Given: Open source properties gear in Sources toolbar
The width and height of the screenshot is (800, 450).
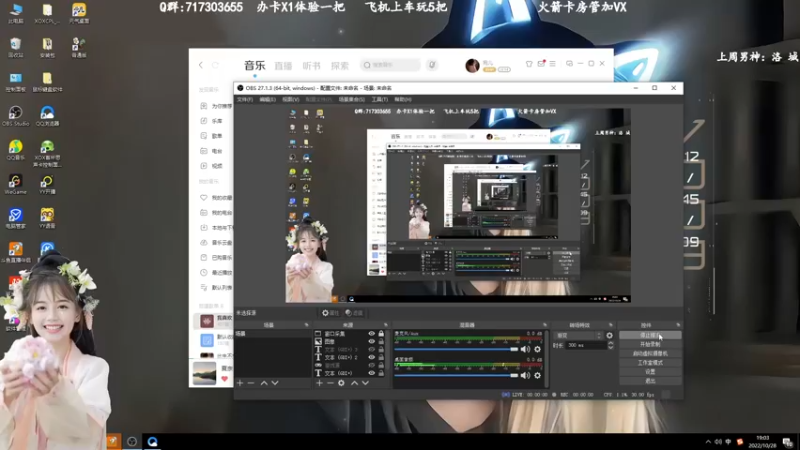Looking at the screenshot, I should tap(341, 383).
